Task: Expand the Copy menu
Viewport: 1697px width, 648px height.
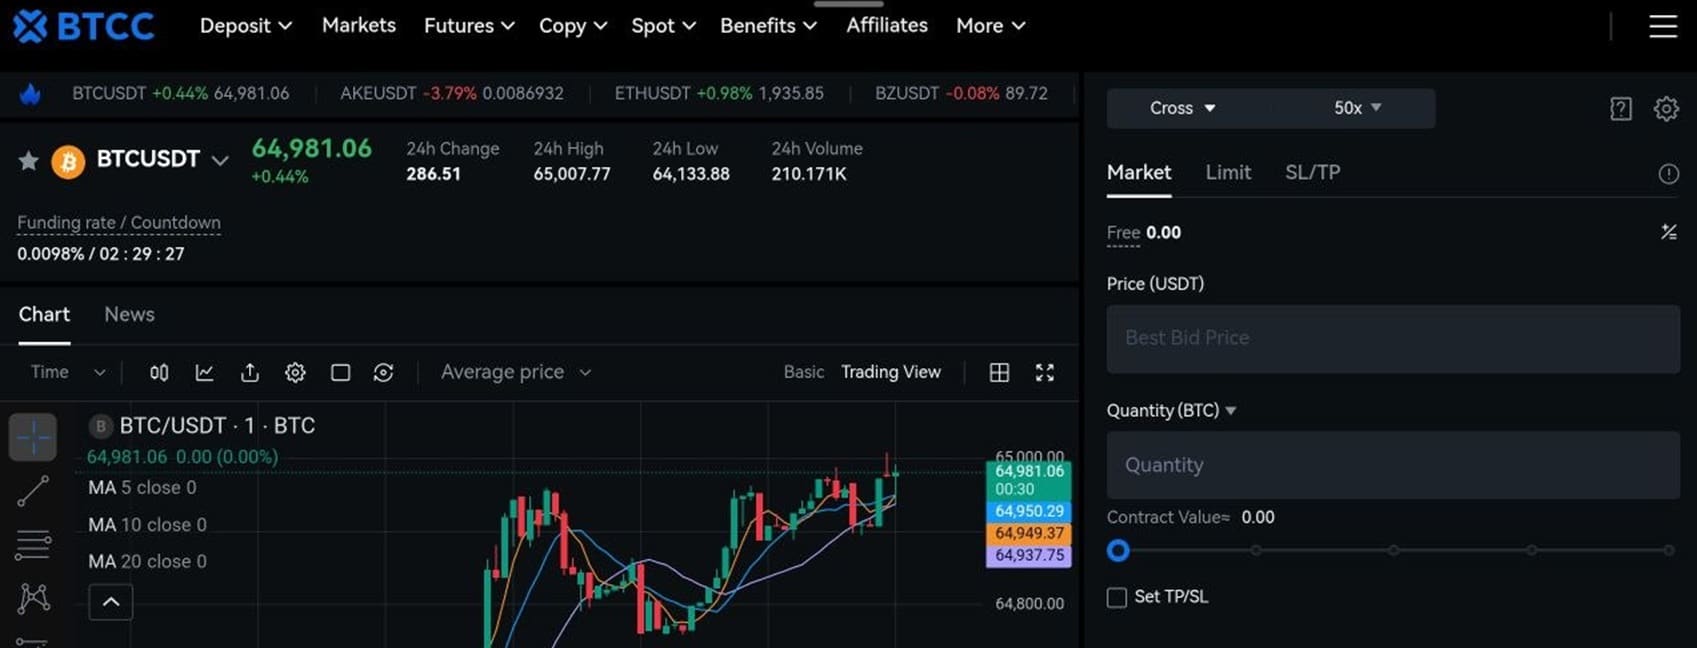Action: pyautogui.click(x=573, y=26)
